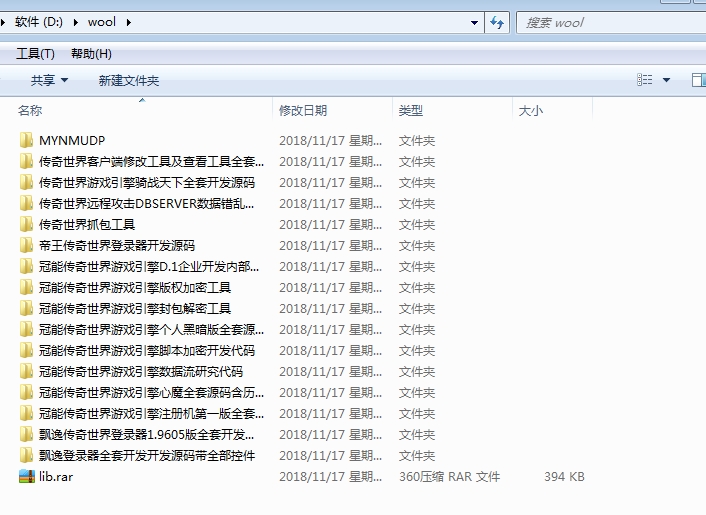706x515 pixels.
Task: Select the 帝王传奇世界登录器开发源码 folder icon
Action: [27, 246]
